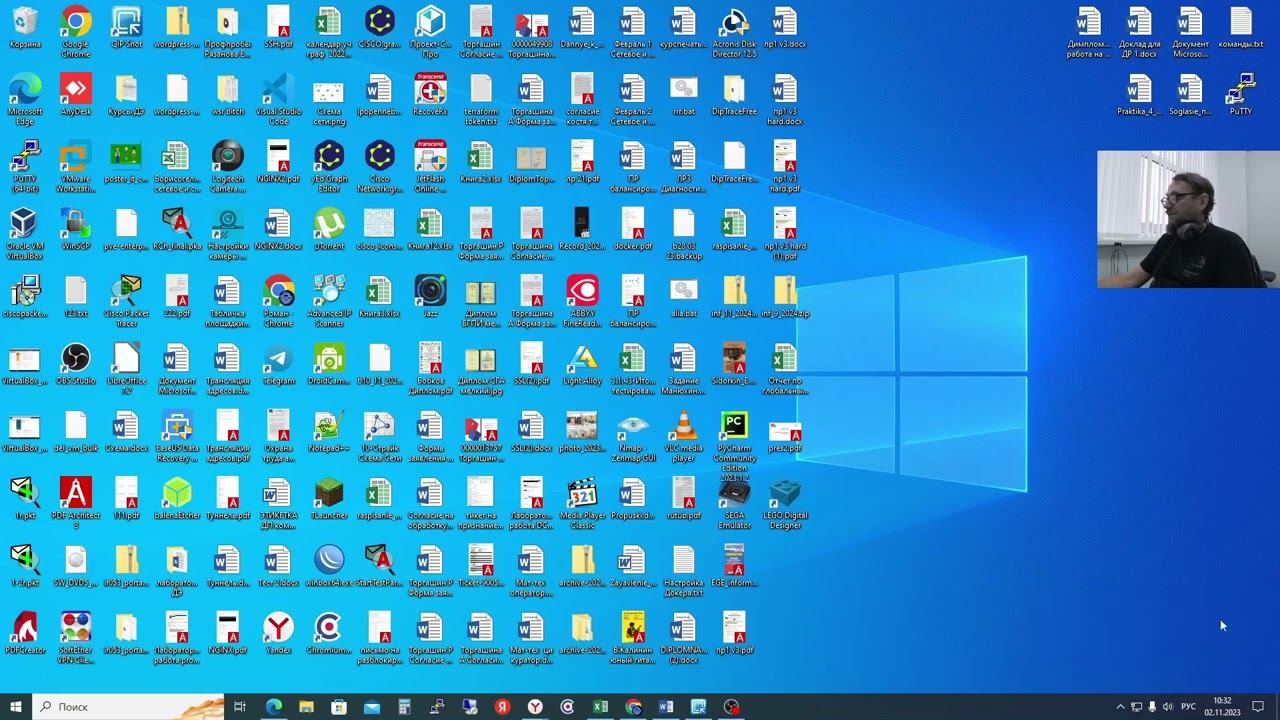The image size is (1280, 720).
Task: Select Доклад для ДР 1.docx file
Action: coord(1139,32)
